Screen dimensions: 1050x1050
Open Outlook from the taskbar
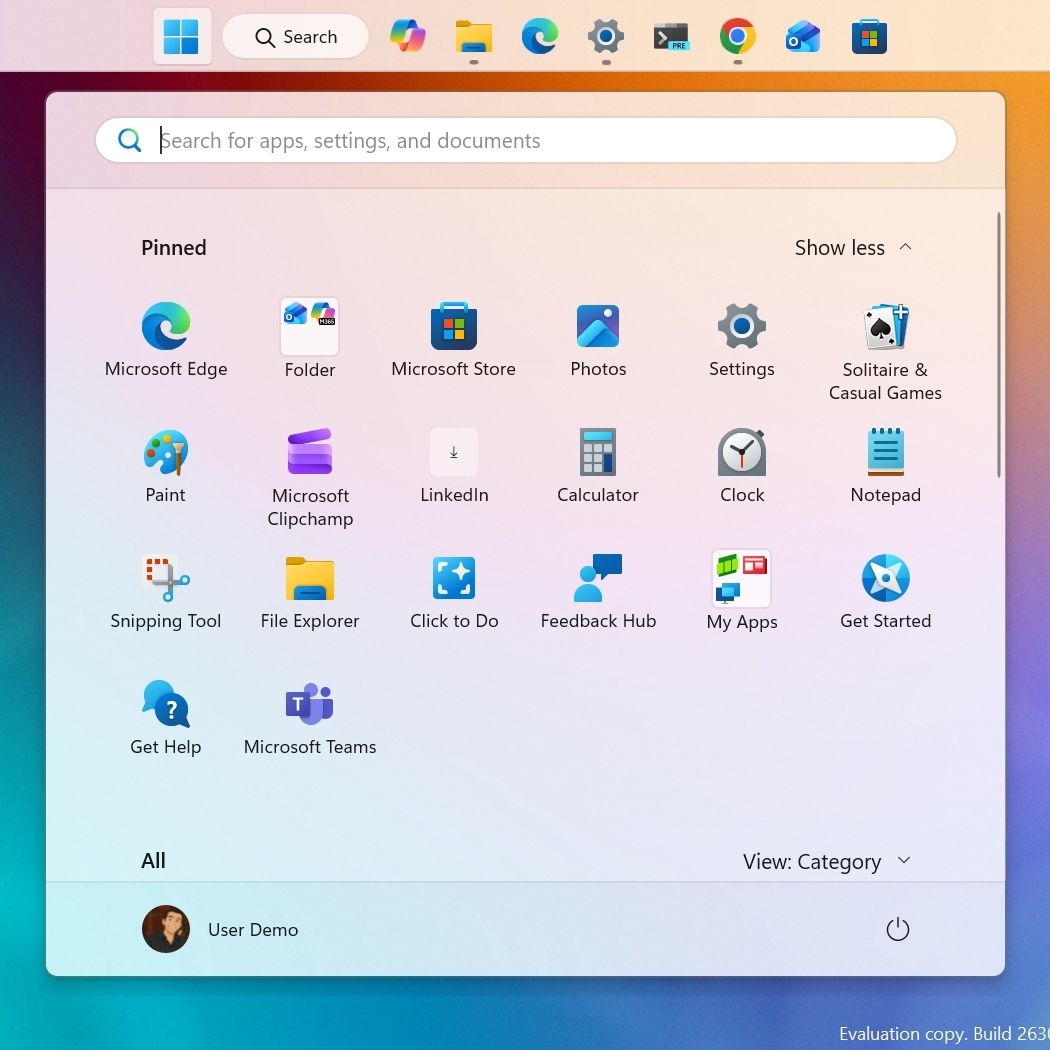click(803, 36)
